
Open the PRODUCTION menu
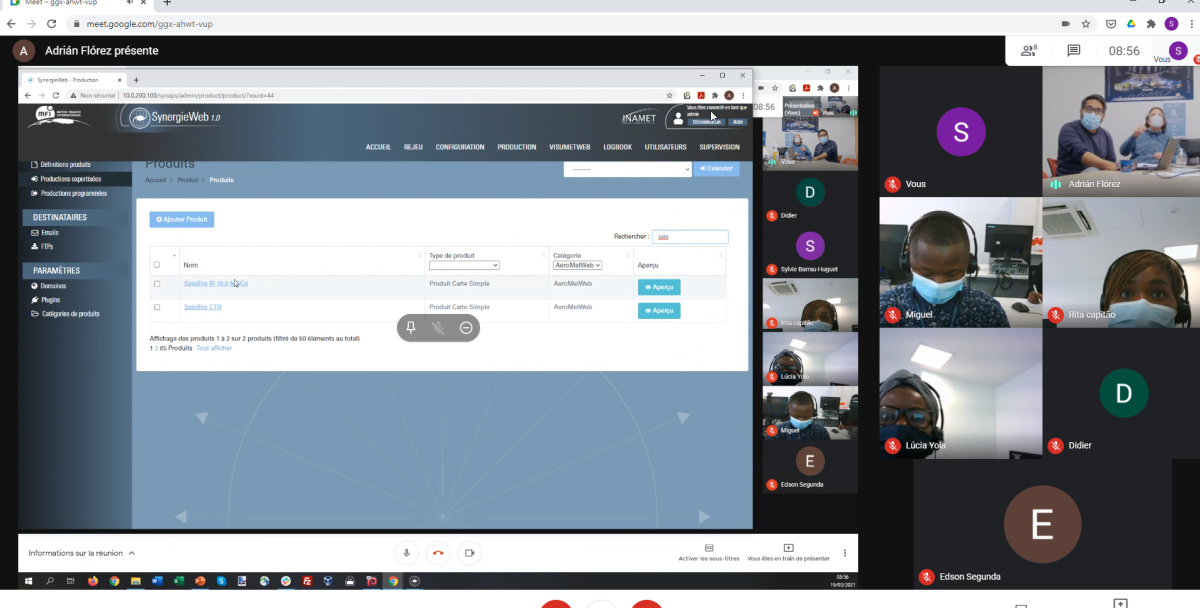tap(517, 147)
